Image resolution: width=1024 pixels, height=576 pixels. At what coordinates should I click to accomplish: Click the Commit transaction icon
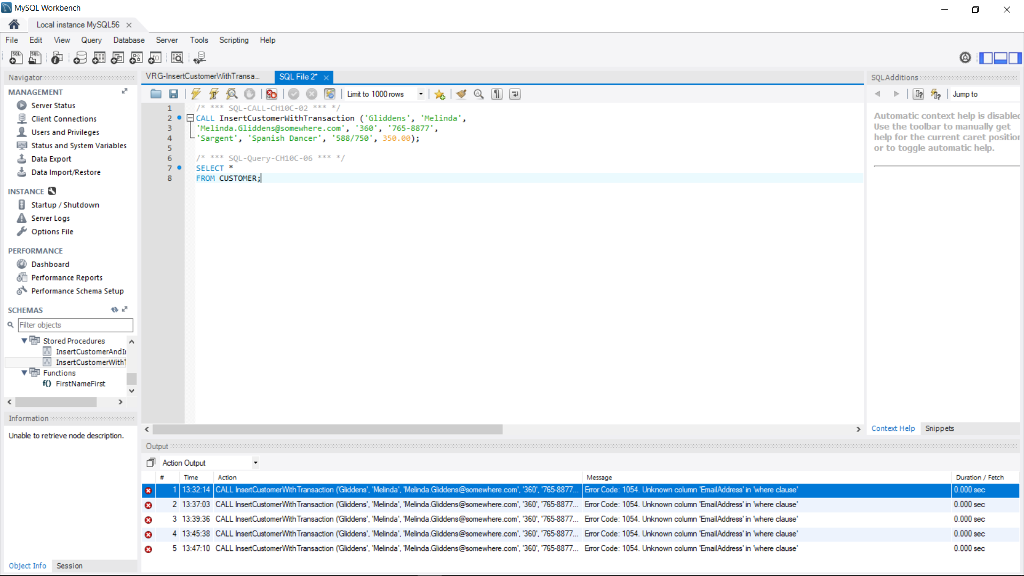294,93
